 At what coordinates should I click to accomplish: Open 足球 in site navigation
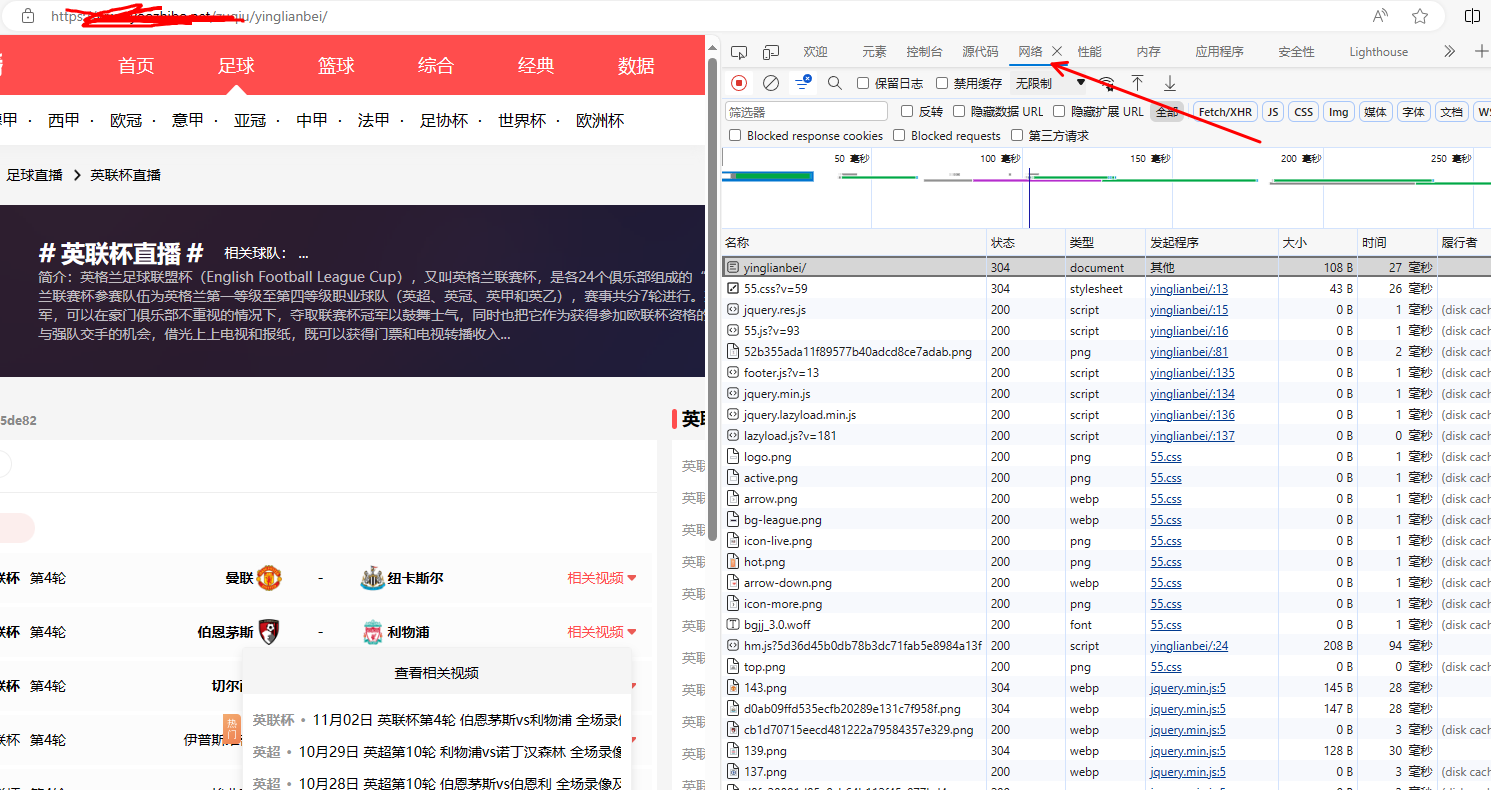(x=236, y=66)
